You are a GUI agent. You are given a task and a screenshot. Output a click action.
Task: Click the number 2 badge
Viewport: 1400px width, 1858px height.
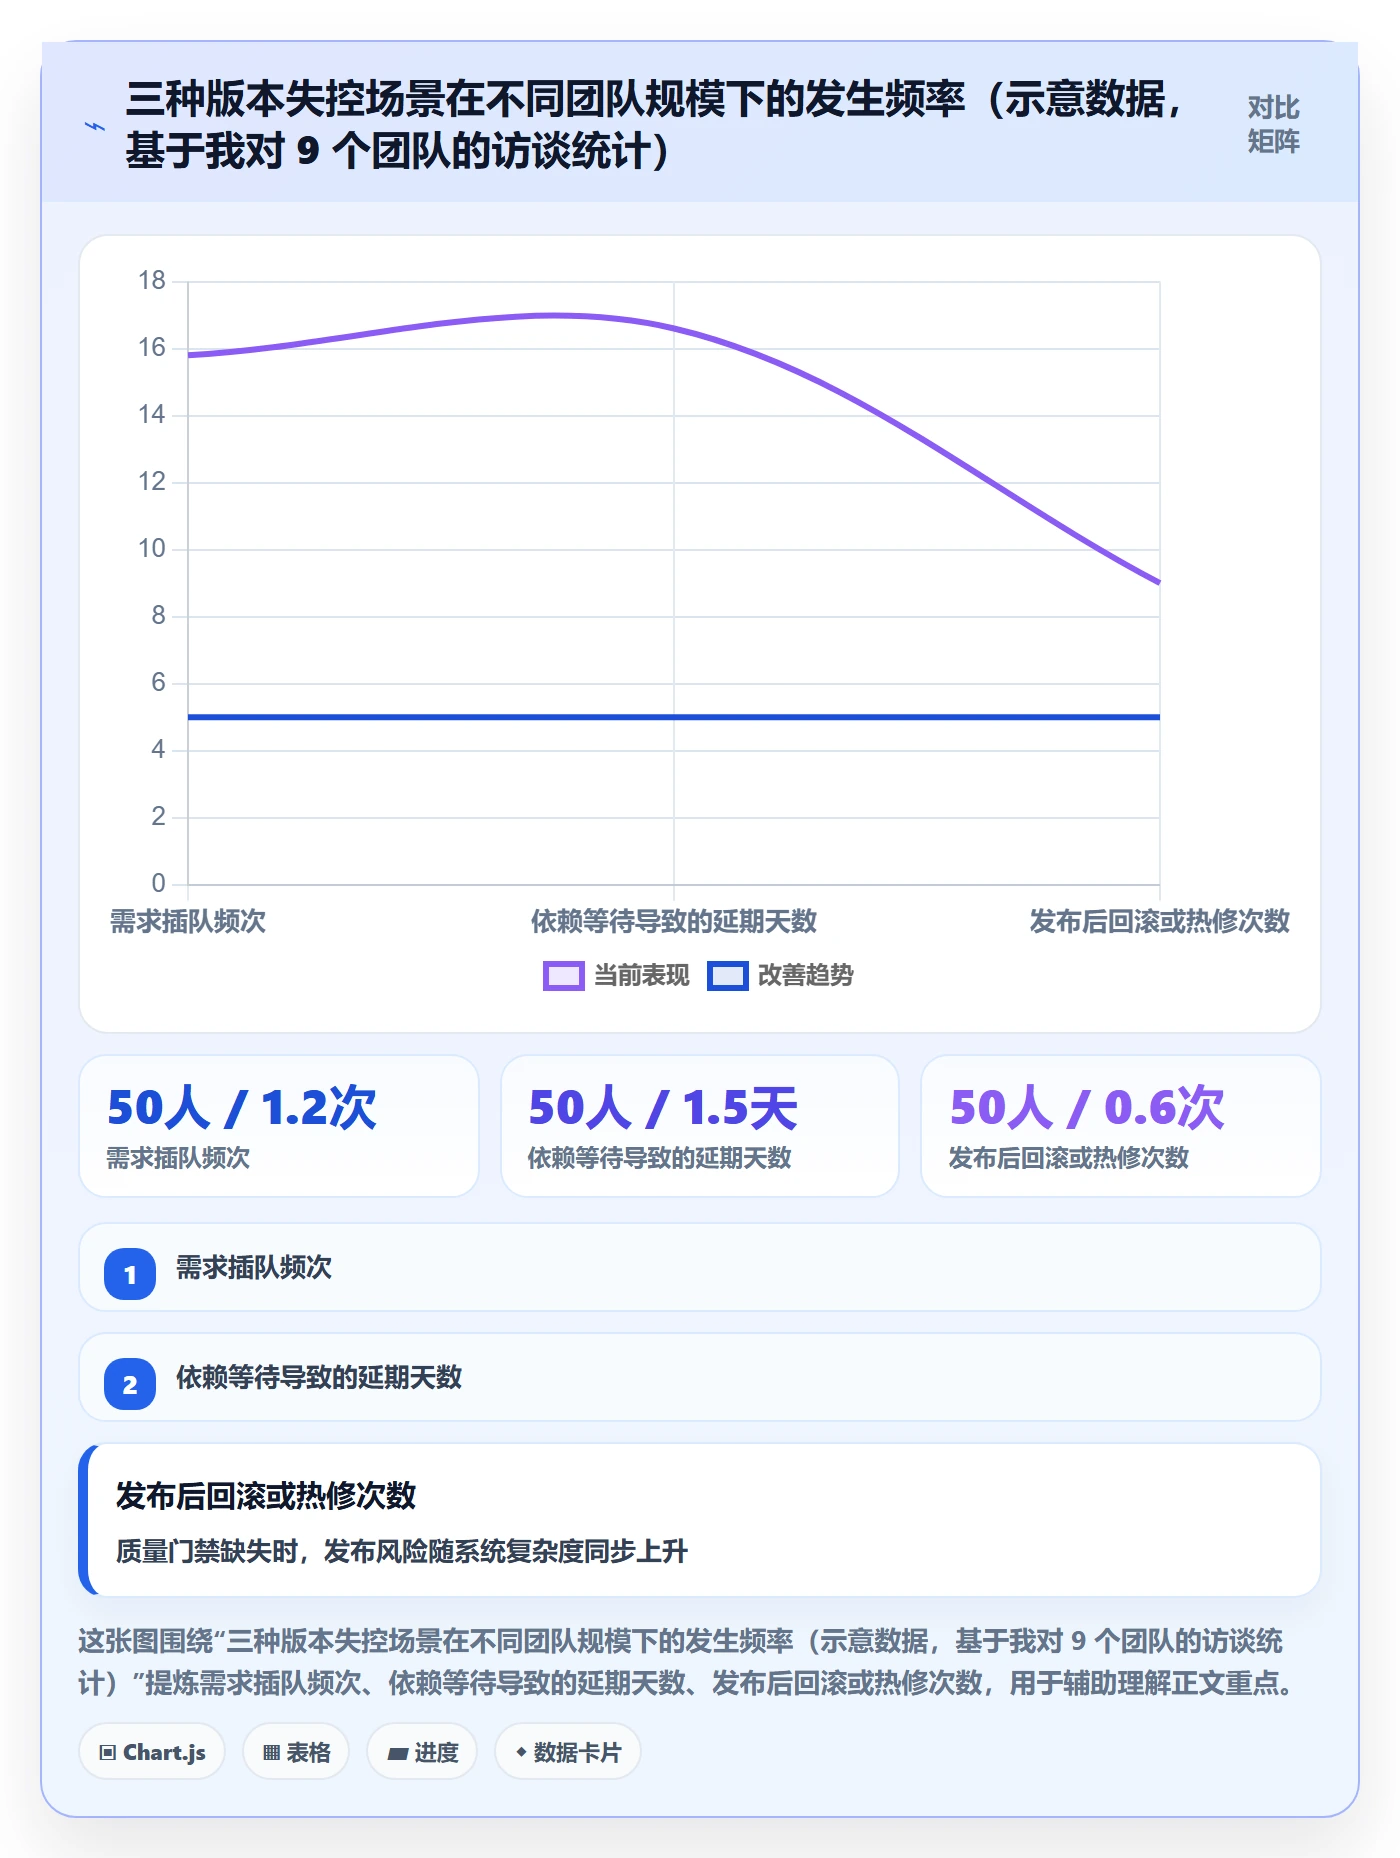pyautogui.click(x=130, y=1384)
